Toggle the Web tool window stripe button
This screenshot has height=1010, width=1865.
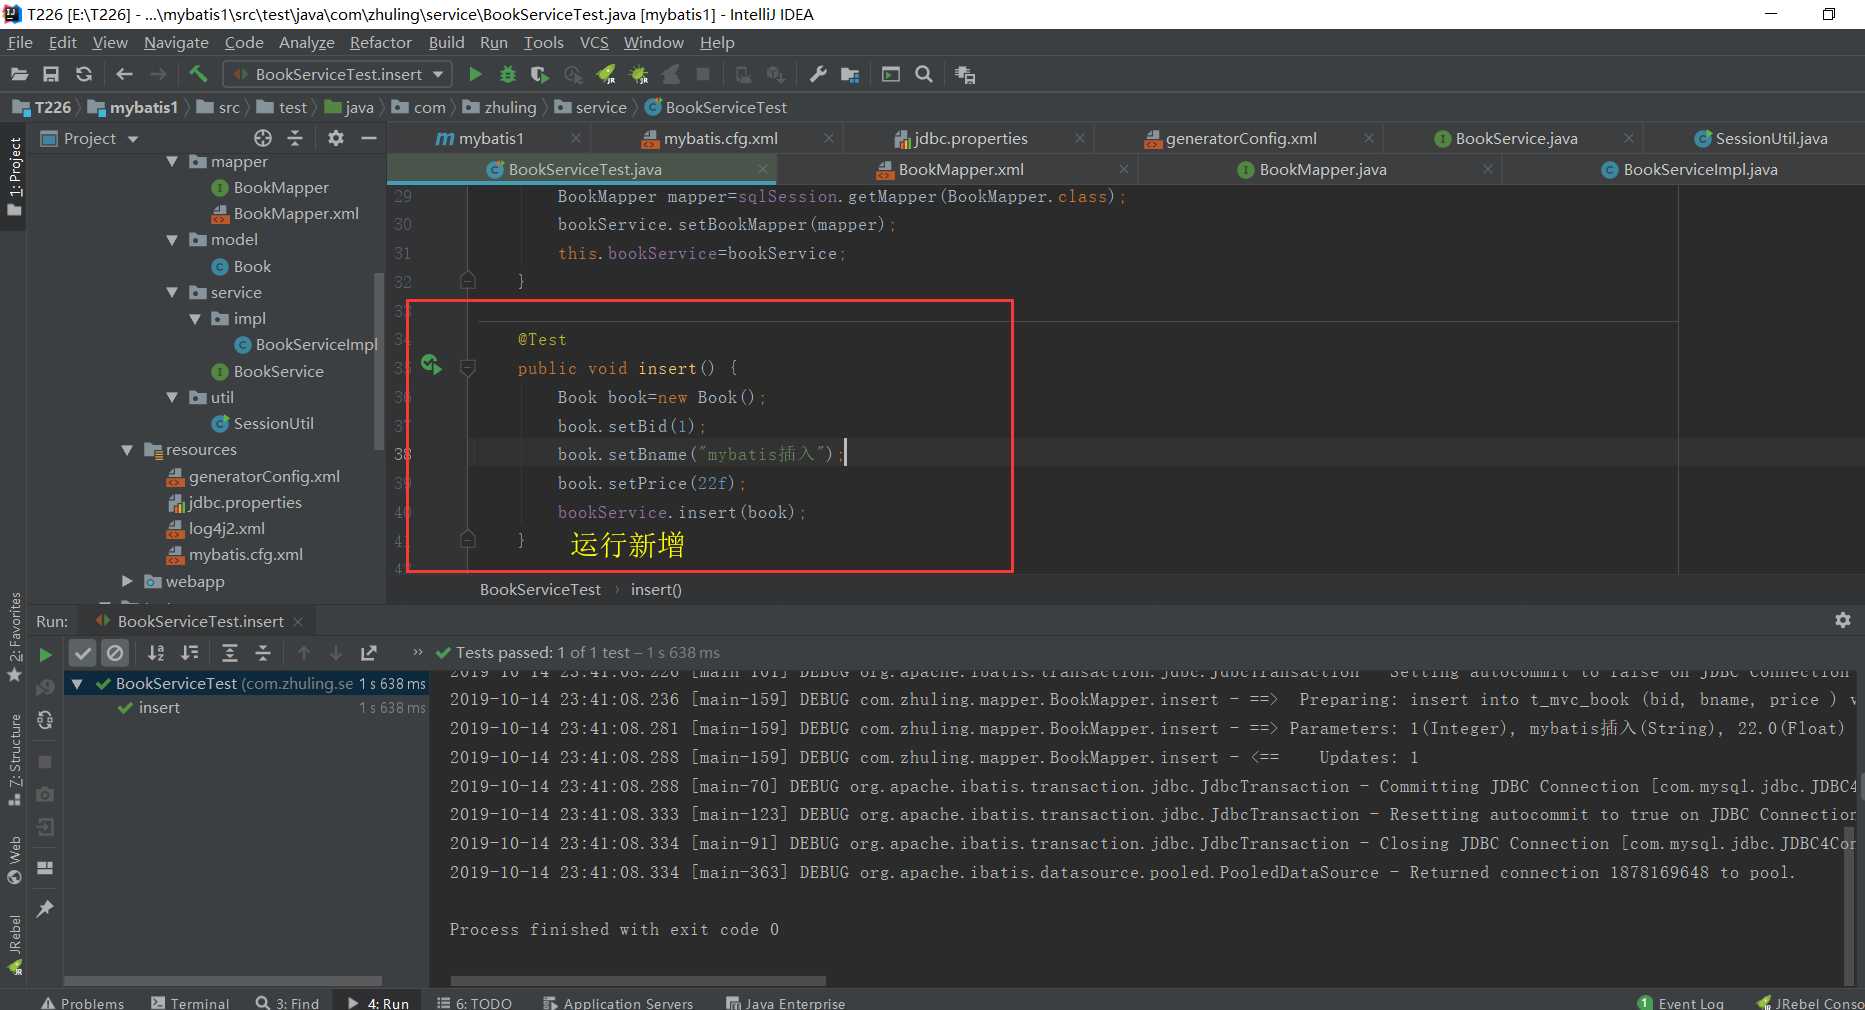[x=14, y=860]
